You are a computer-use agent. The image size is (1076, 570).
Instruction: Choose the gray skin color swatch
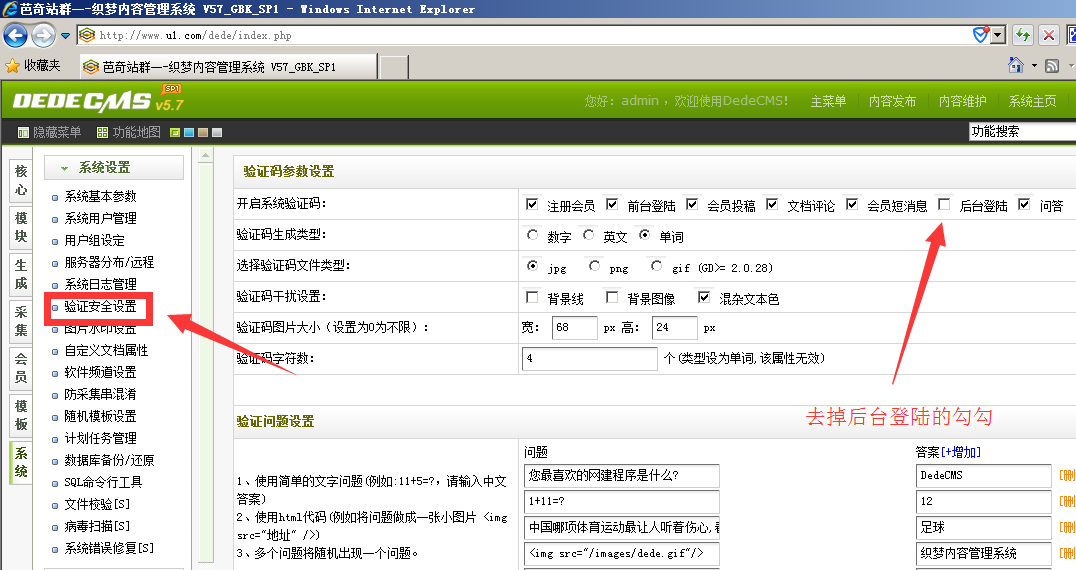tap(217, 132)
